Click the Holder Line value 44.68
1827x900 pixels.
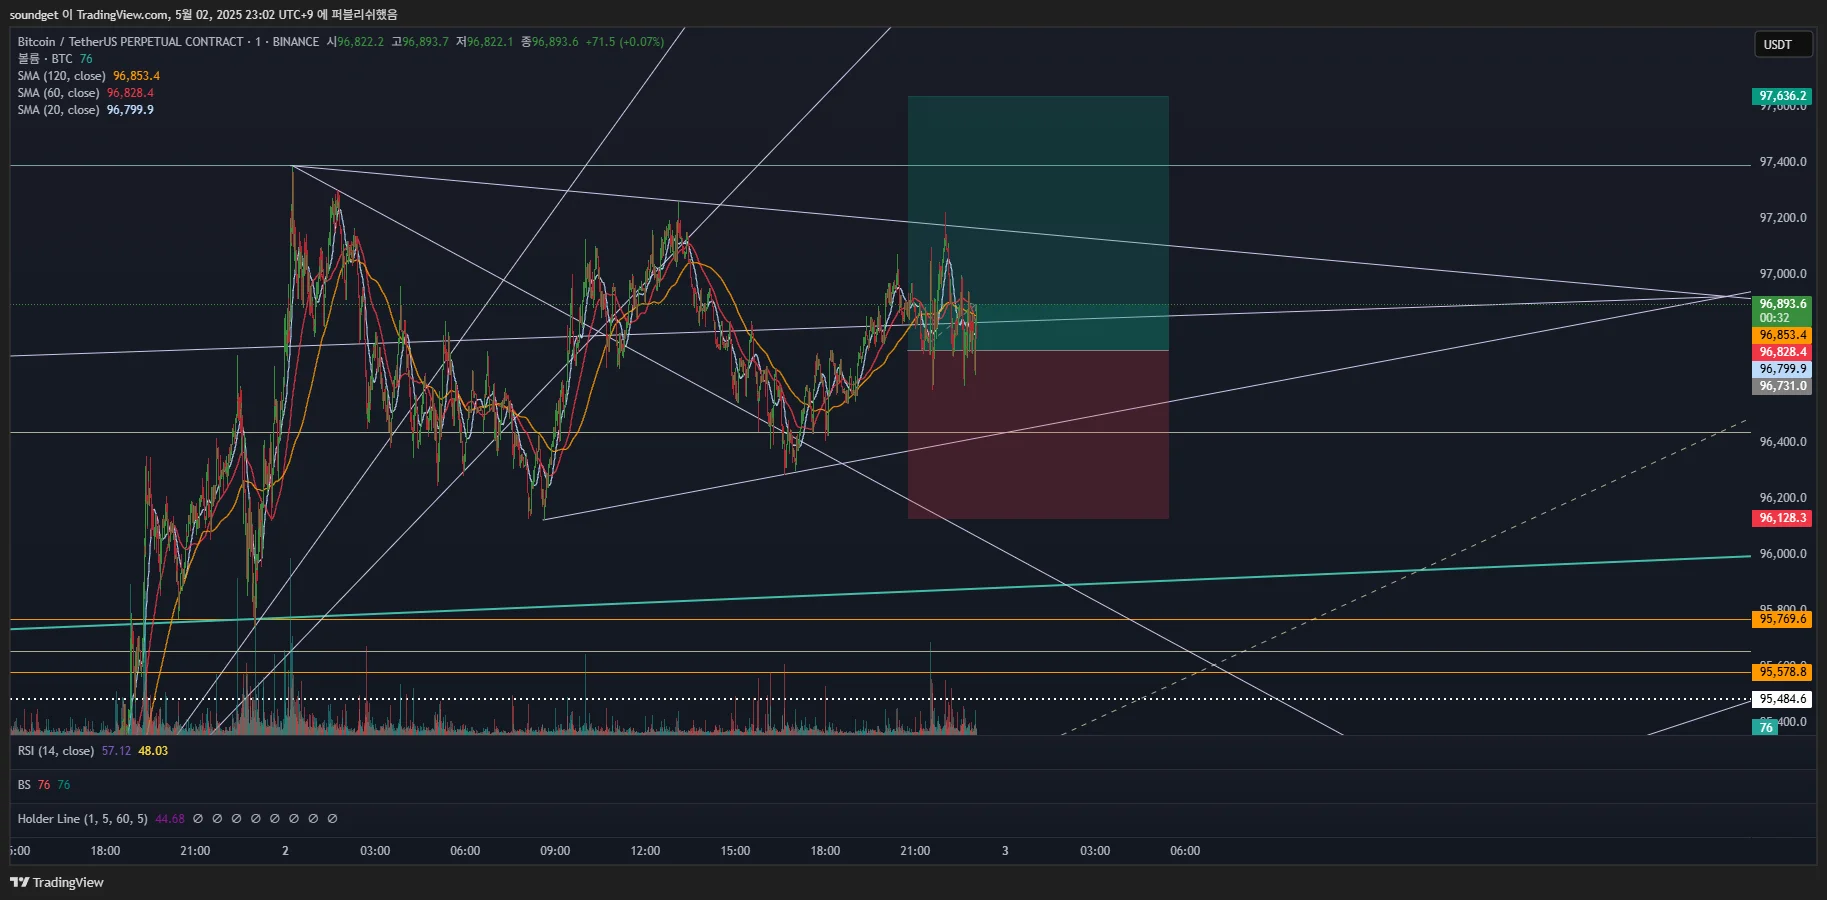click(x=170, y=819)
